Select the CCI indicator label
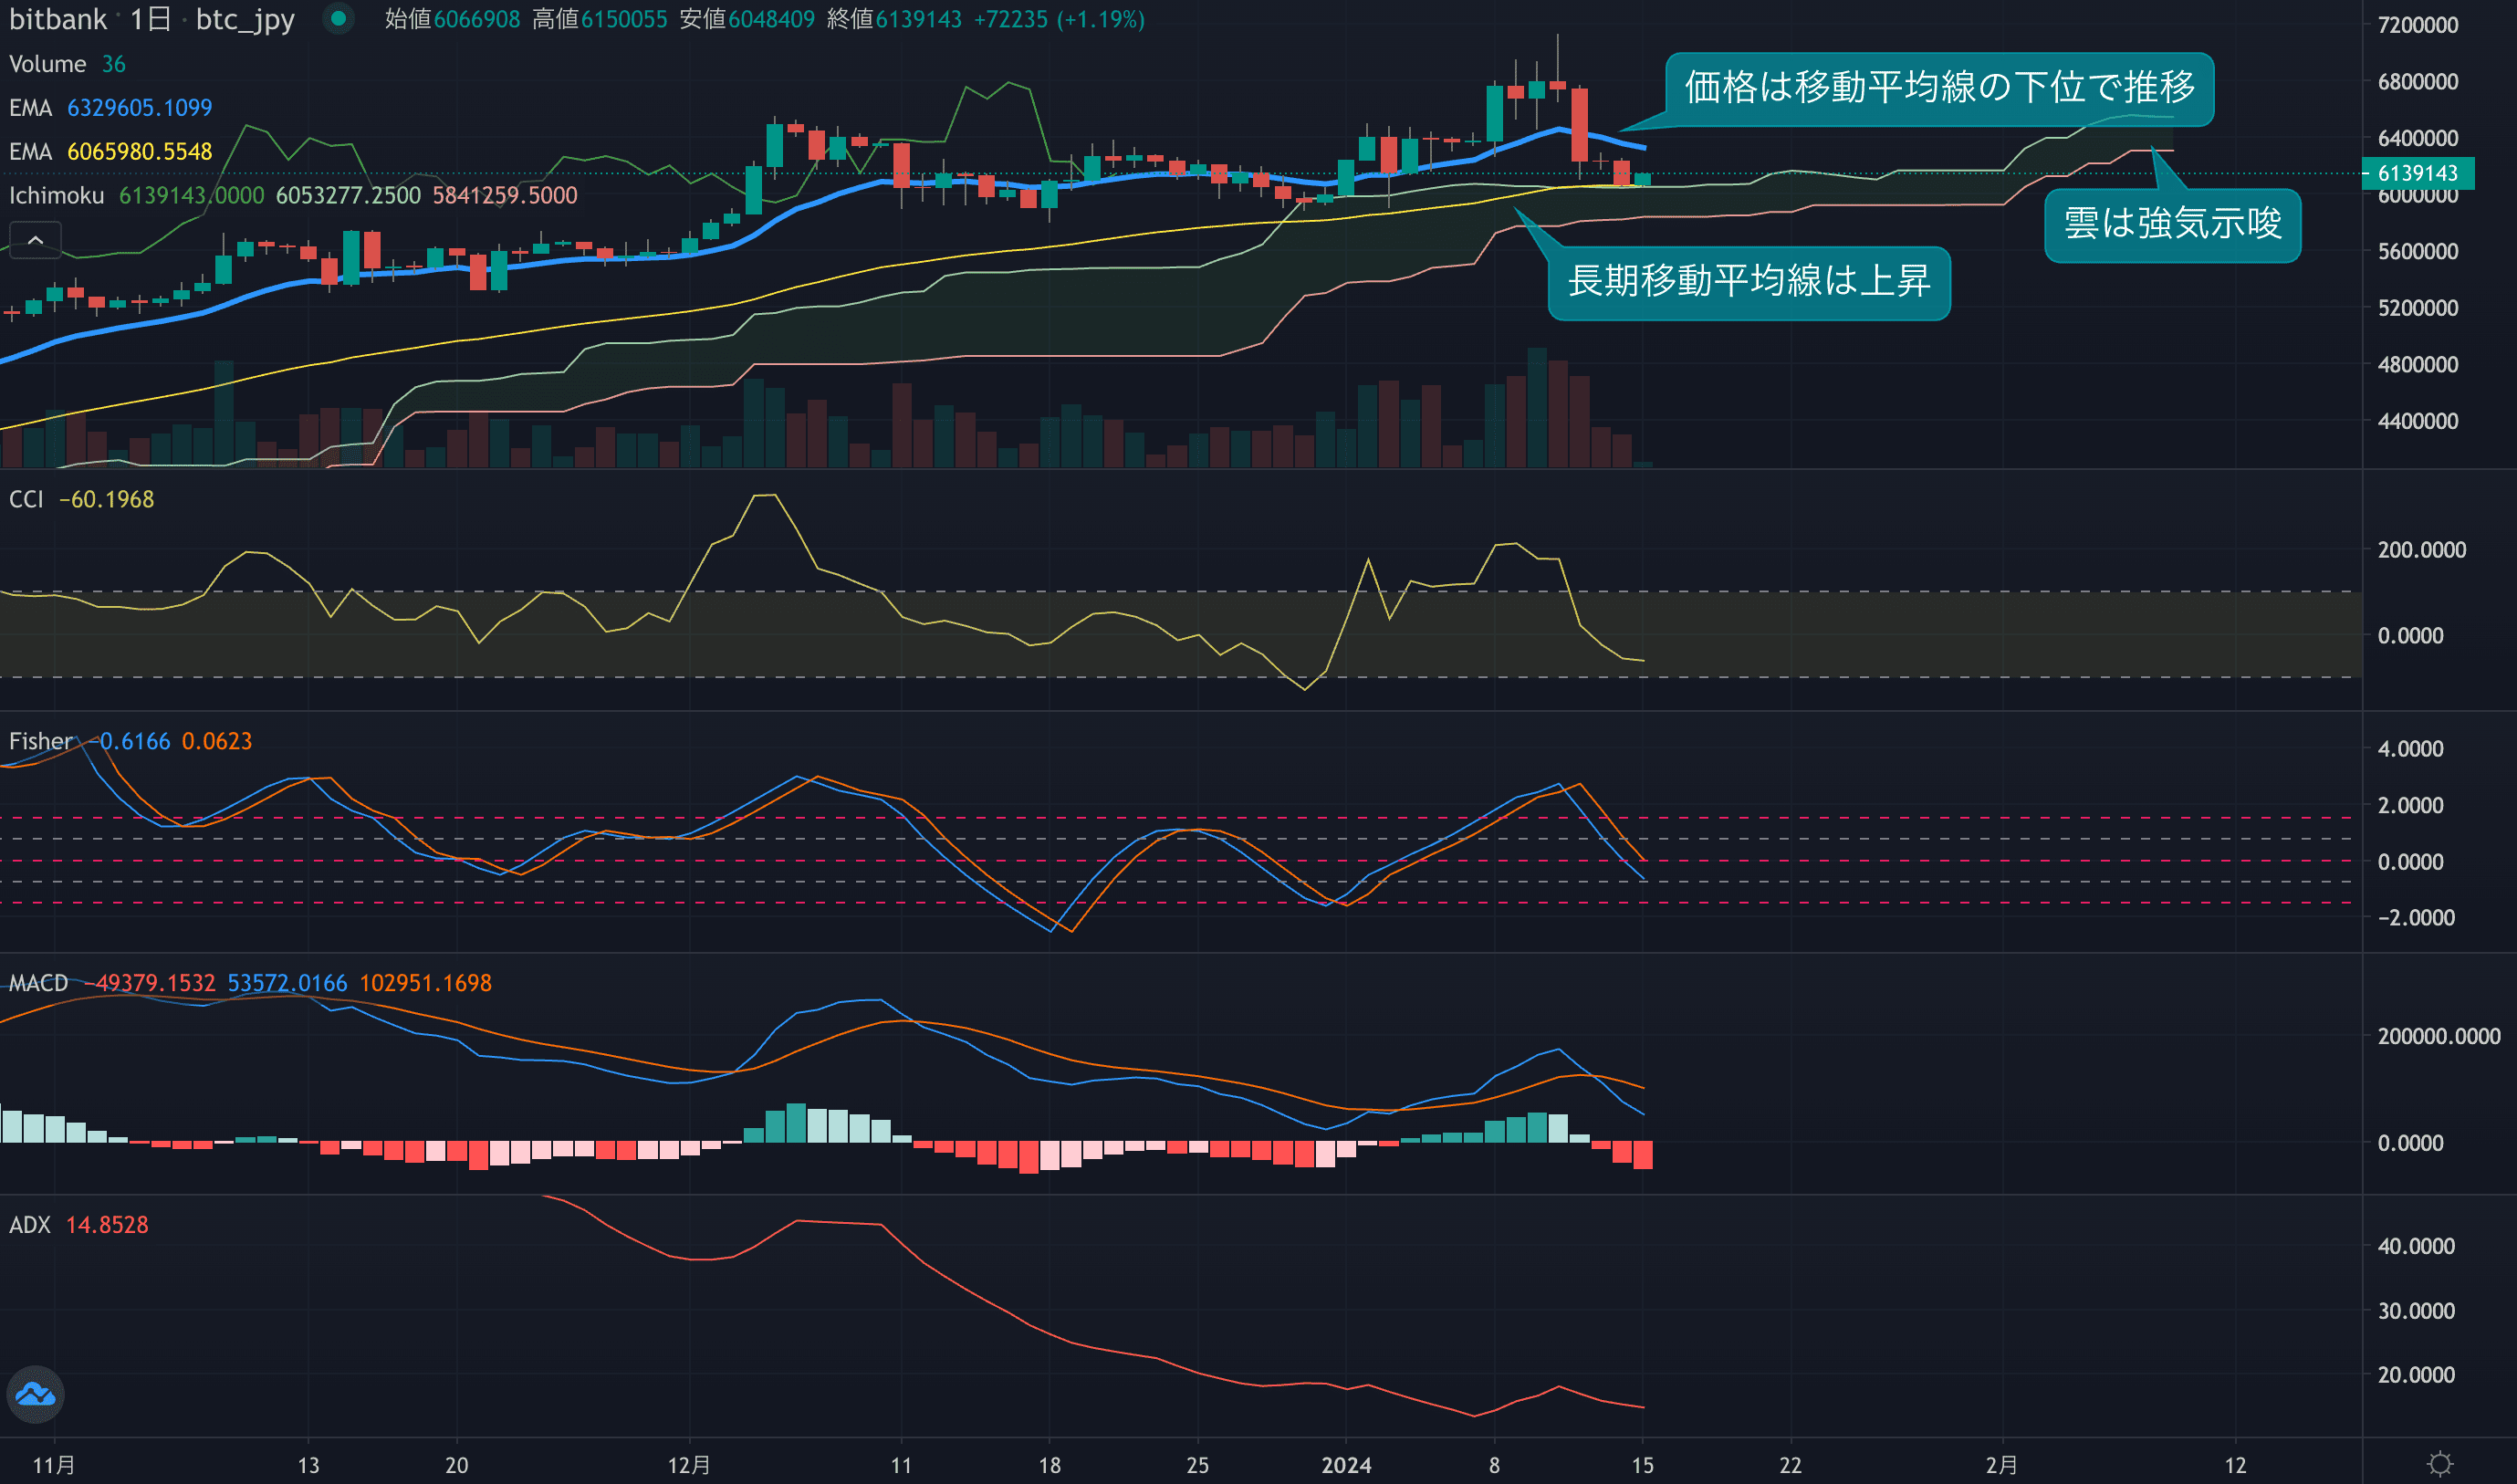This screenshot has height=1484, width=2517. (x=26, y=499)
